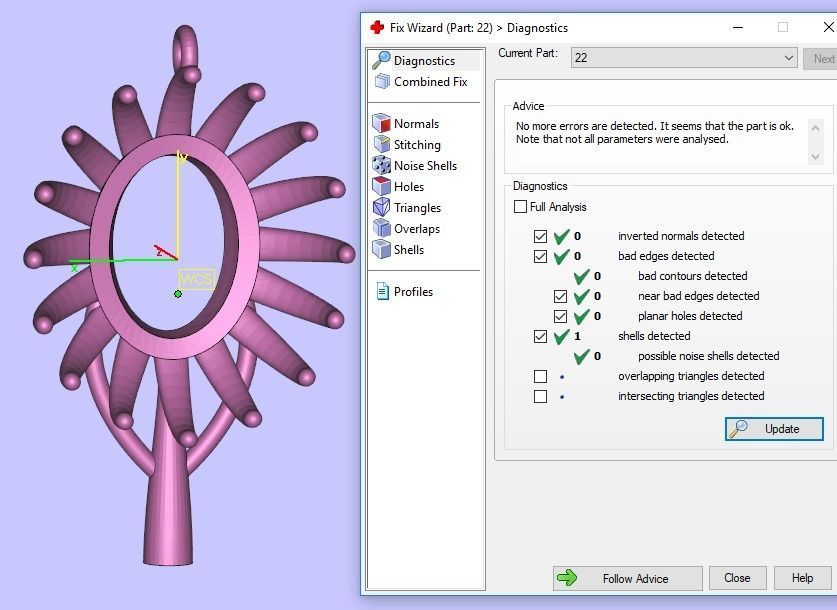Open the Overlaps fix page
This screenshot has height=610, width=837.
417,228
